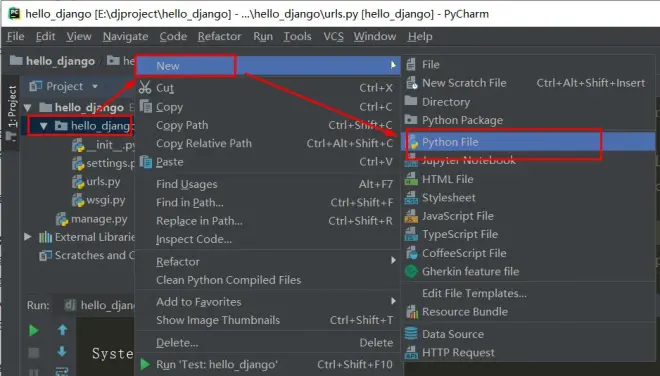Open the VCS menu
Image resolution: width=660 pixels, height=376 pixels.
click(x=333, y=37)
